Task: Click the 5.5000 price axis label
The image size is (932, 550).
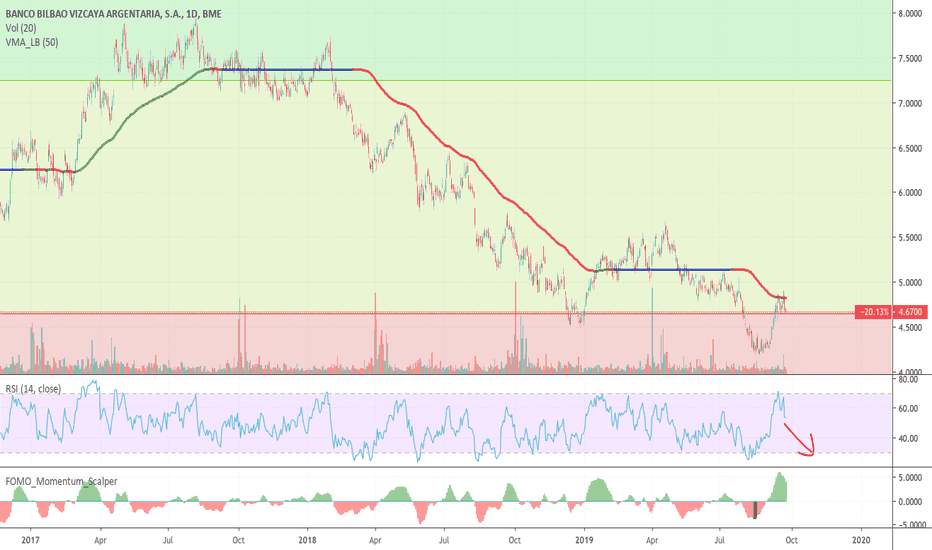Action: [910, 238]
